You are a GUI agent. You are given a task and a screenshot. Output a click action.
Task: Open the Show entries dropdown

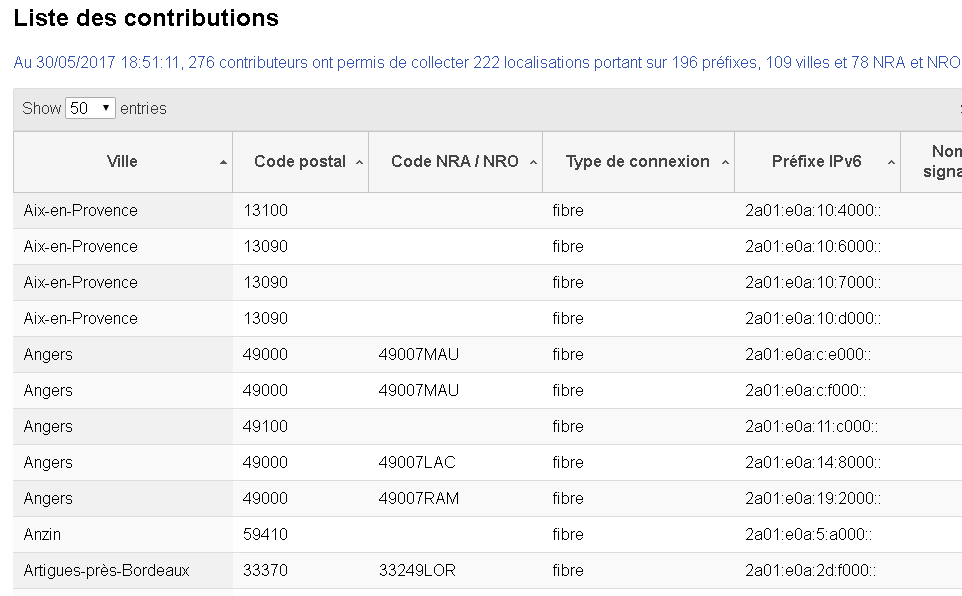click(x=90, y=108)
